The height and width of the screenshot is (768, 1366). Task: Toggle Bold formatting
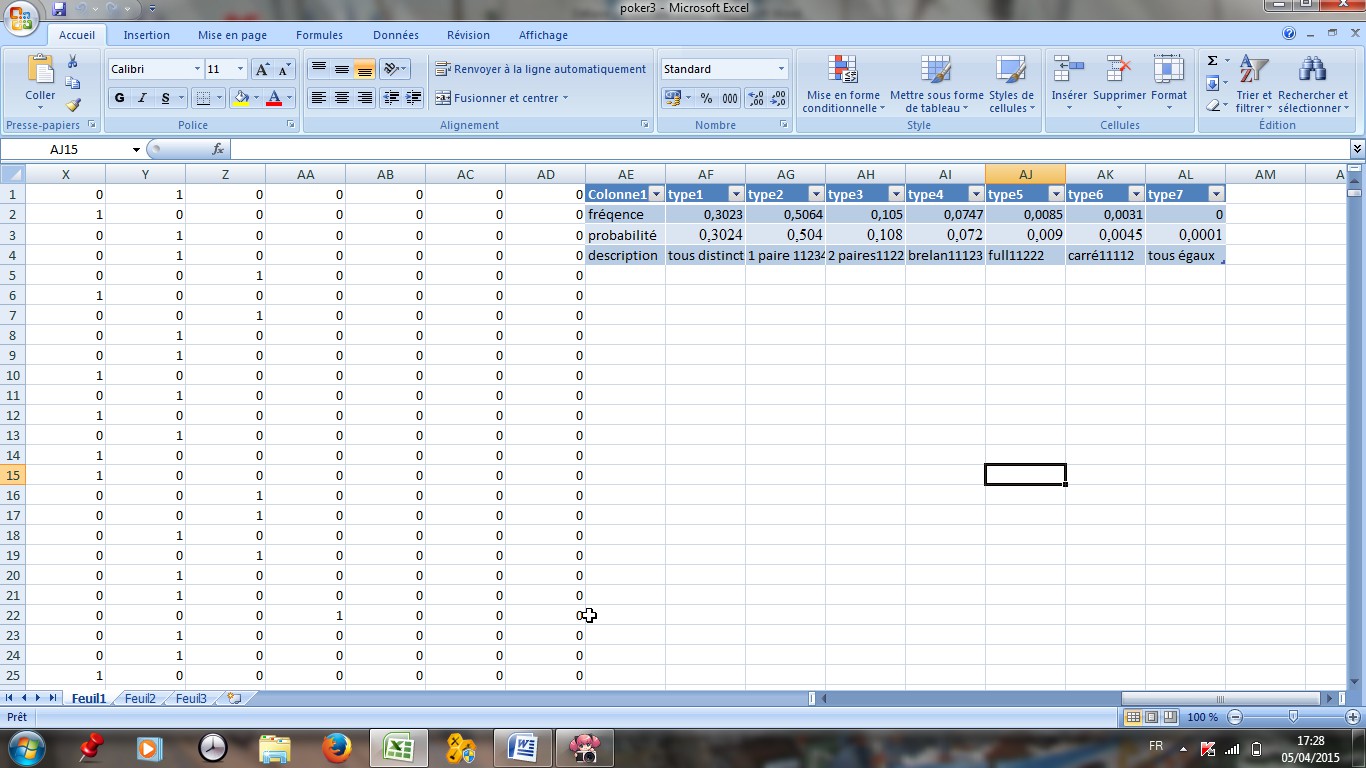[x=120, y=98]
